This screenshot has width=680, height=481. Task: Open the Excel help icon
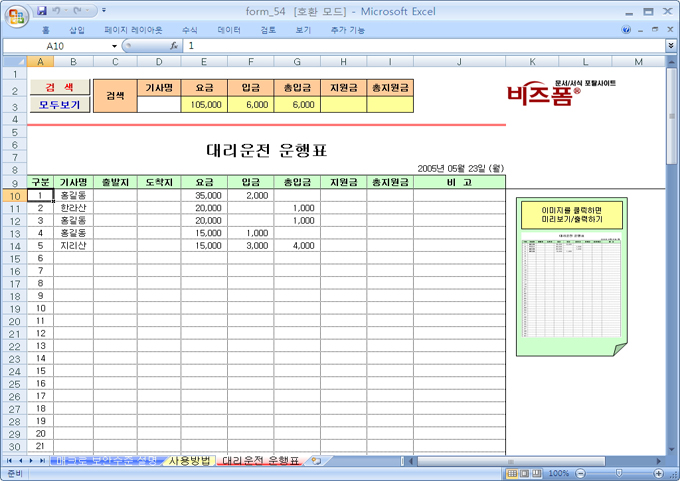click(x=626, y=30)
